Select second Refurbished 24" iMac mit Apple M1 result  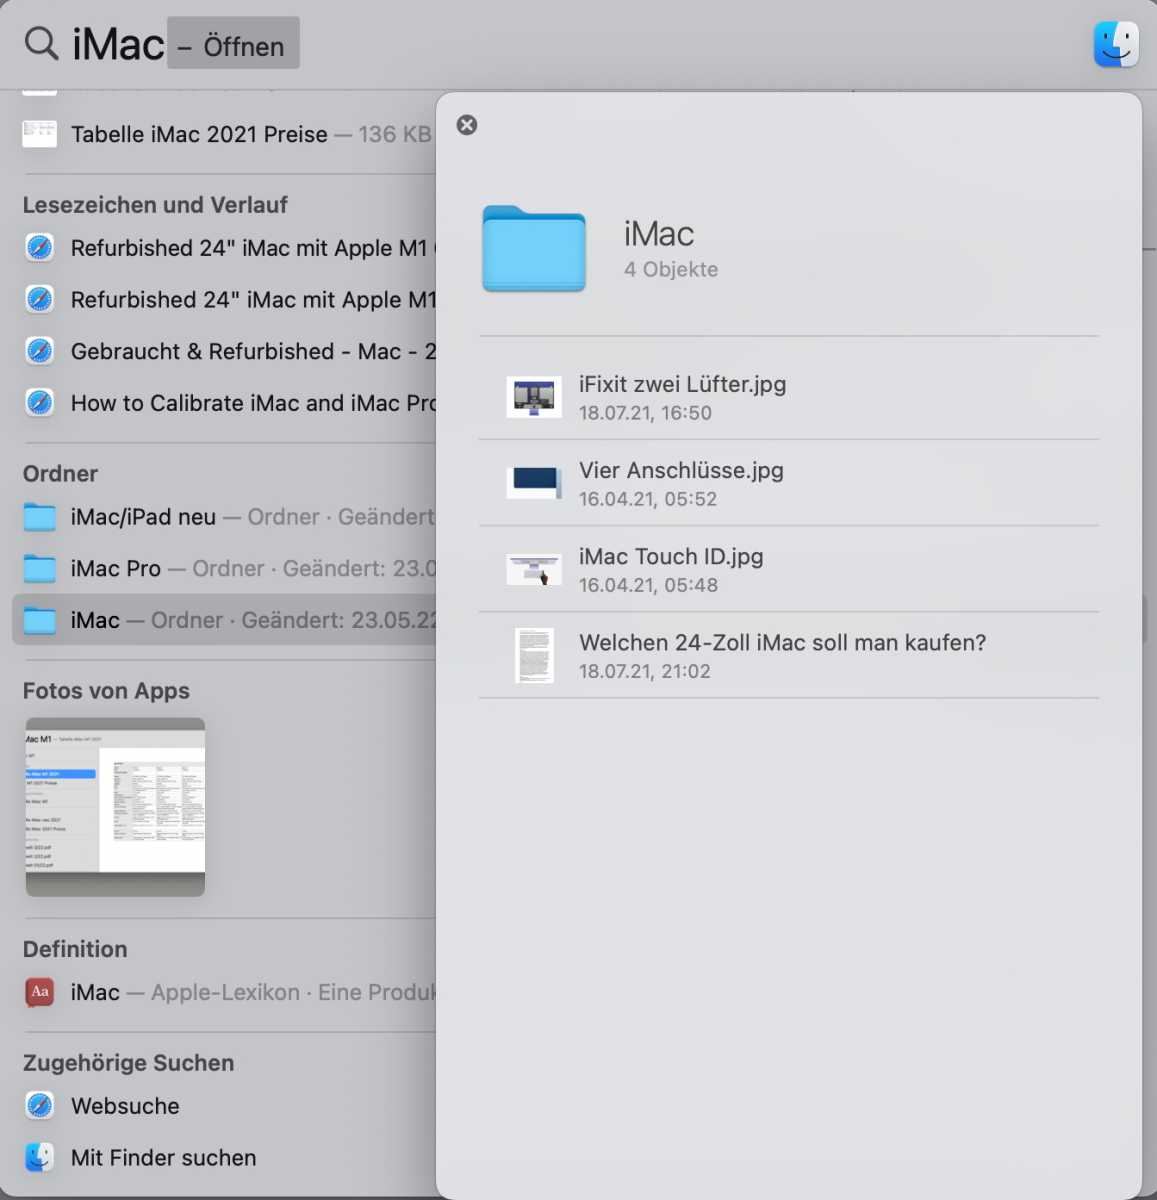point(224,300)
